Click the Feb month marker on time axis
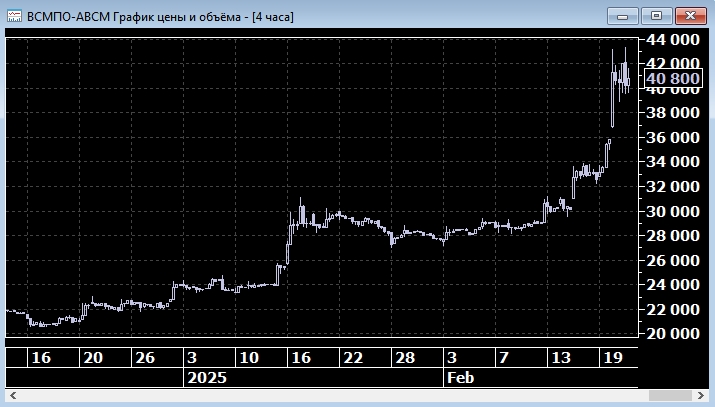This screenshot has height=407, width=715. (x=460, y=378)
